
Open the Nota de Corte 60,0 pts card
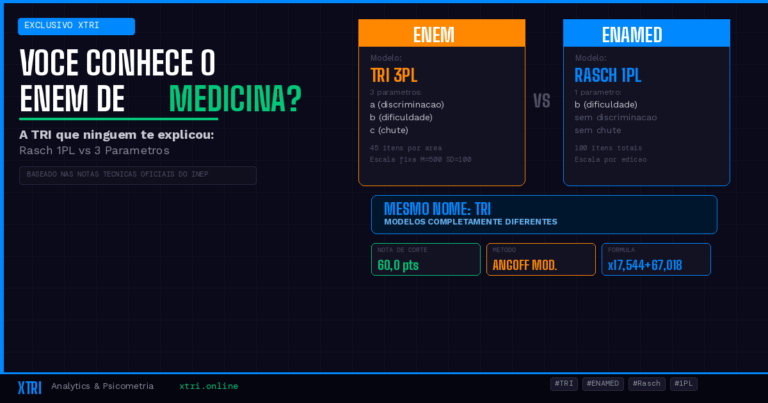click(x=426, y=260)
